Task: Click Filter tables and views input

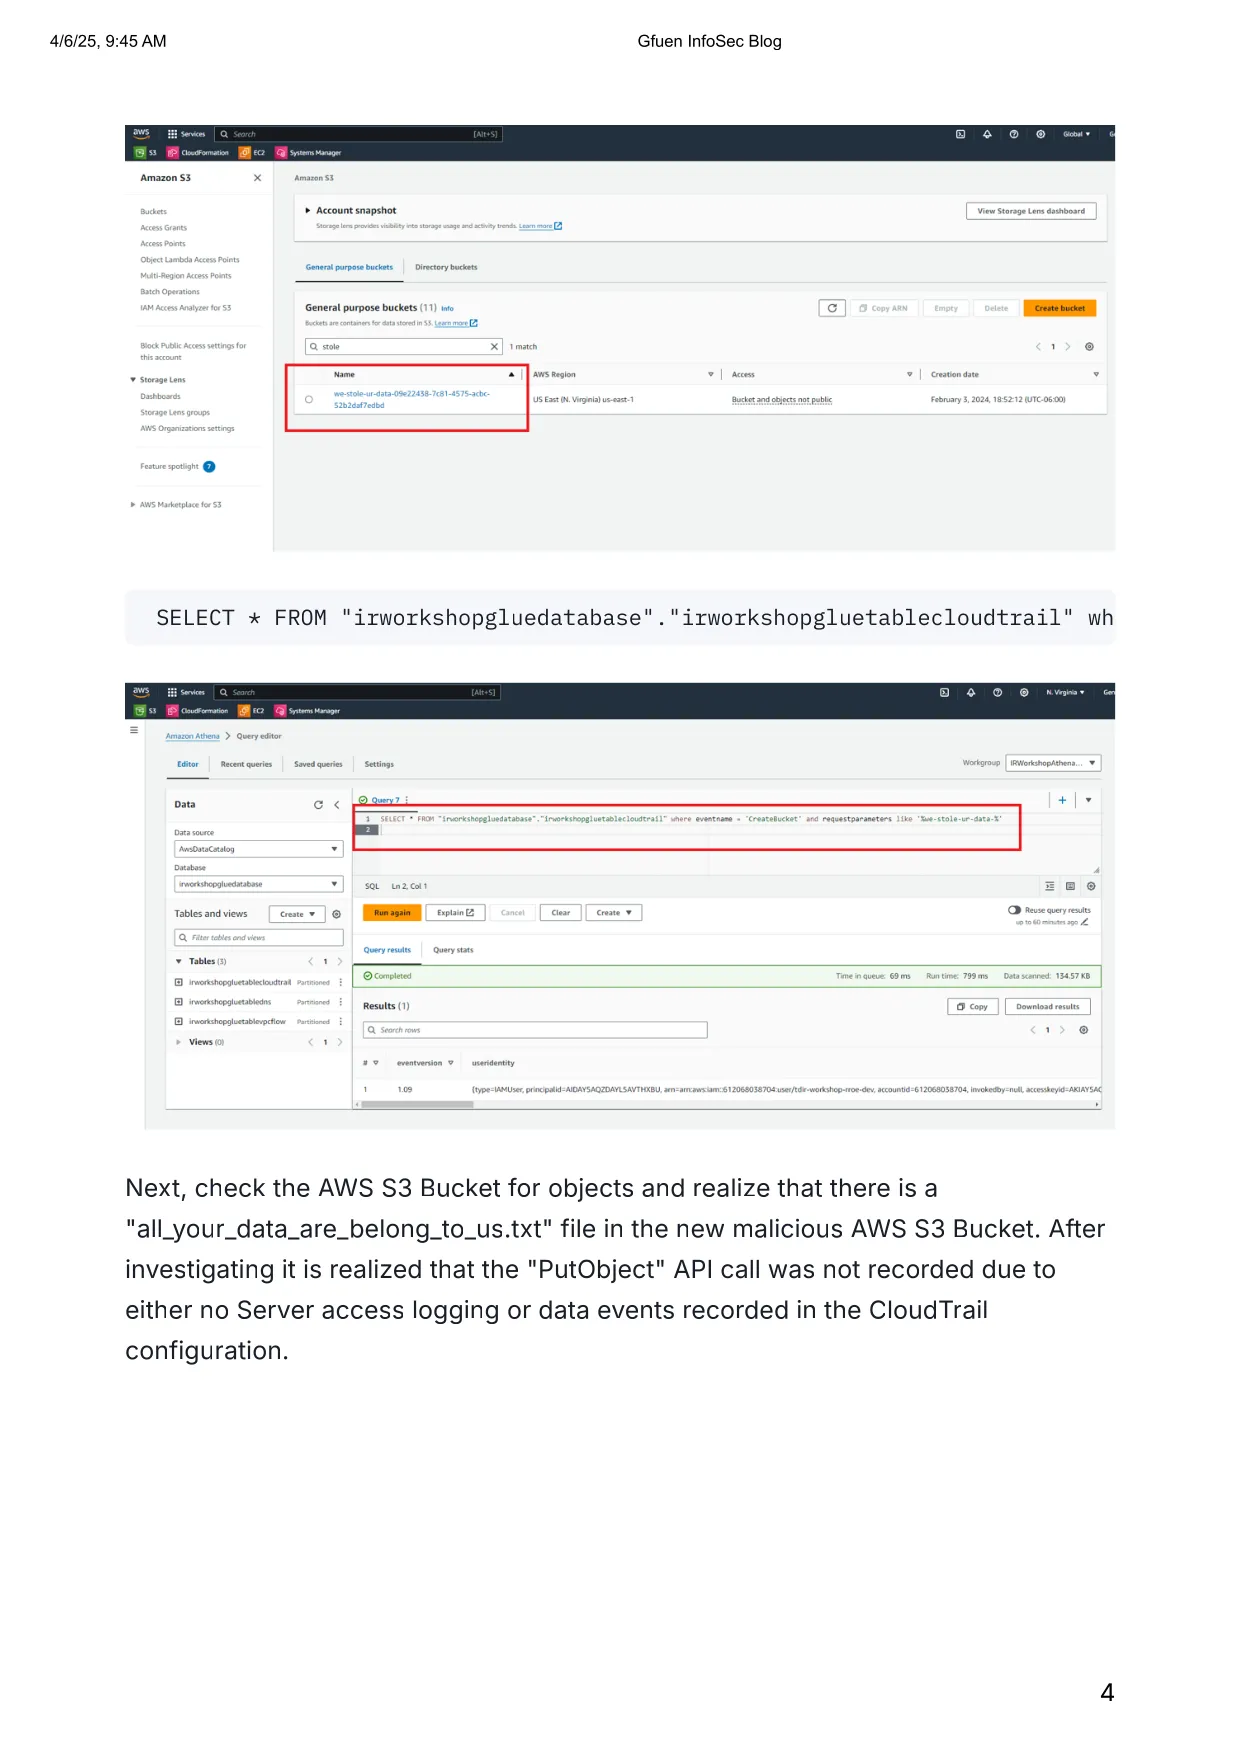Action: (x=259, y=938)
